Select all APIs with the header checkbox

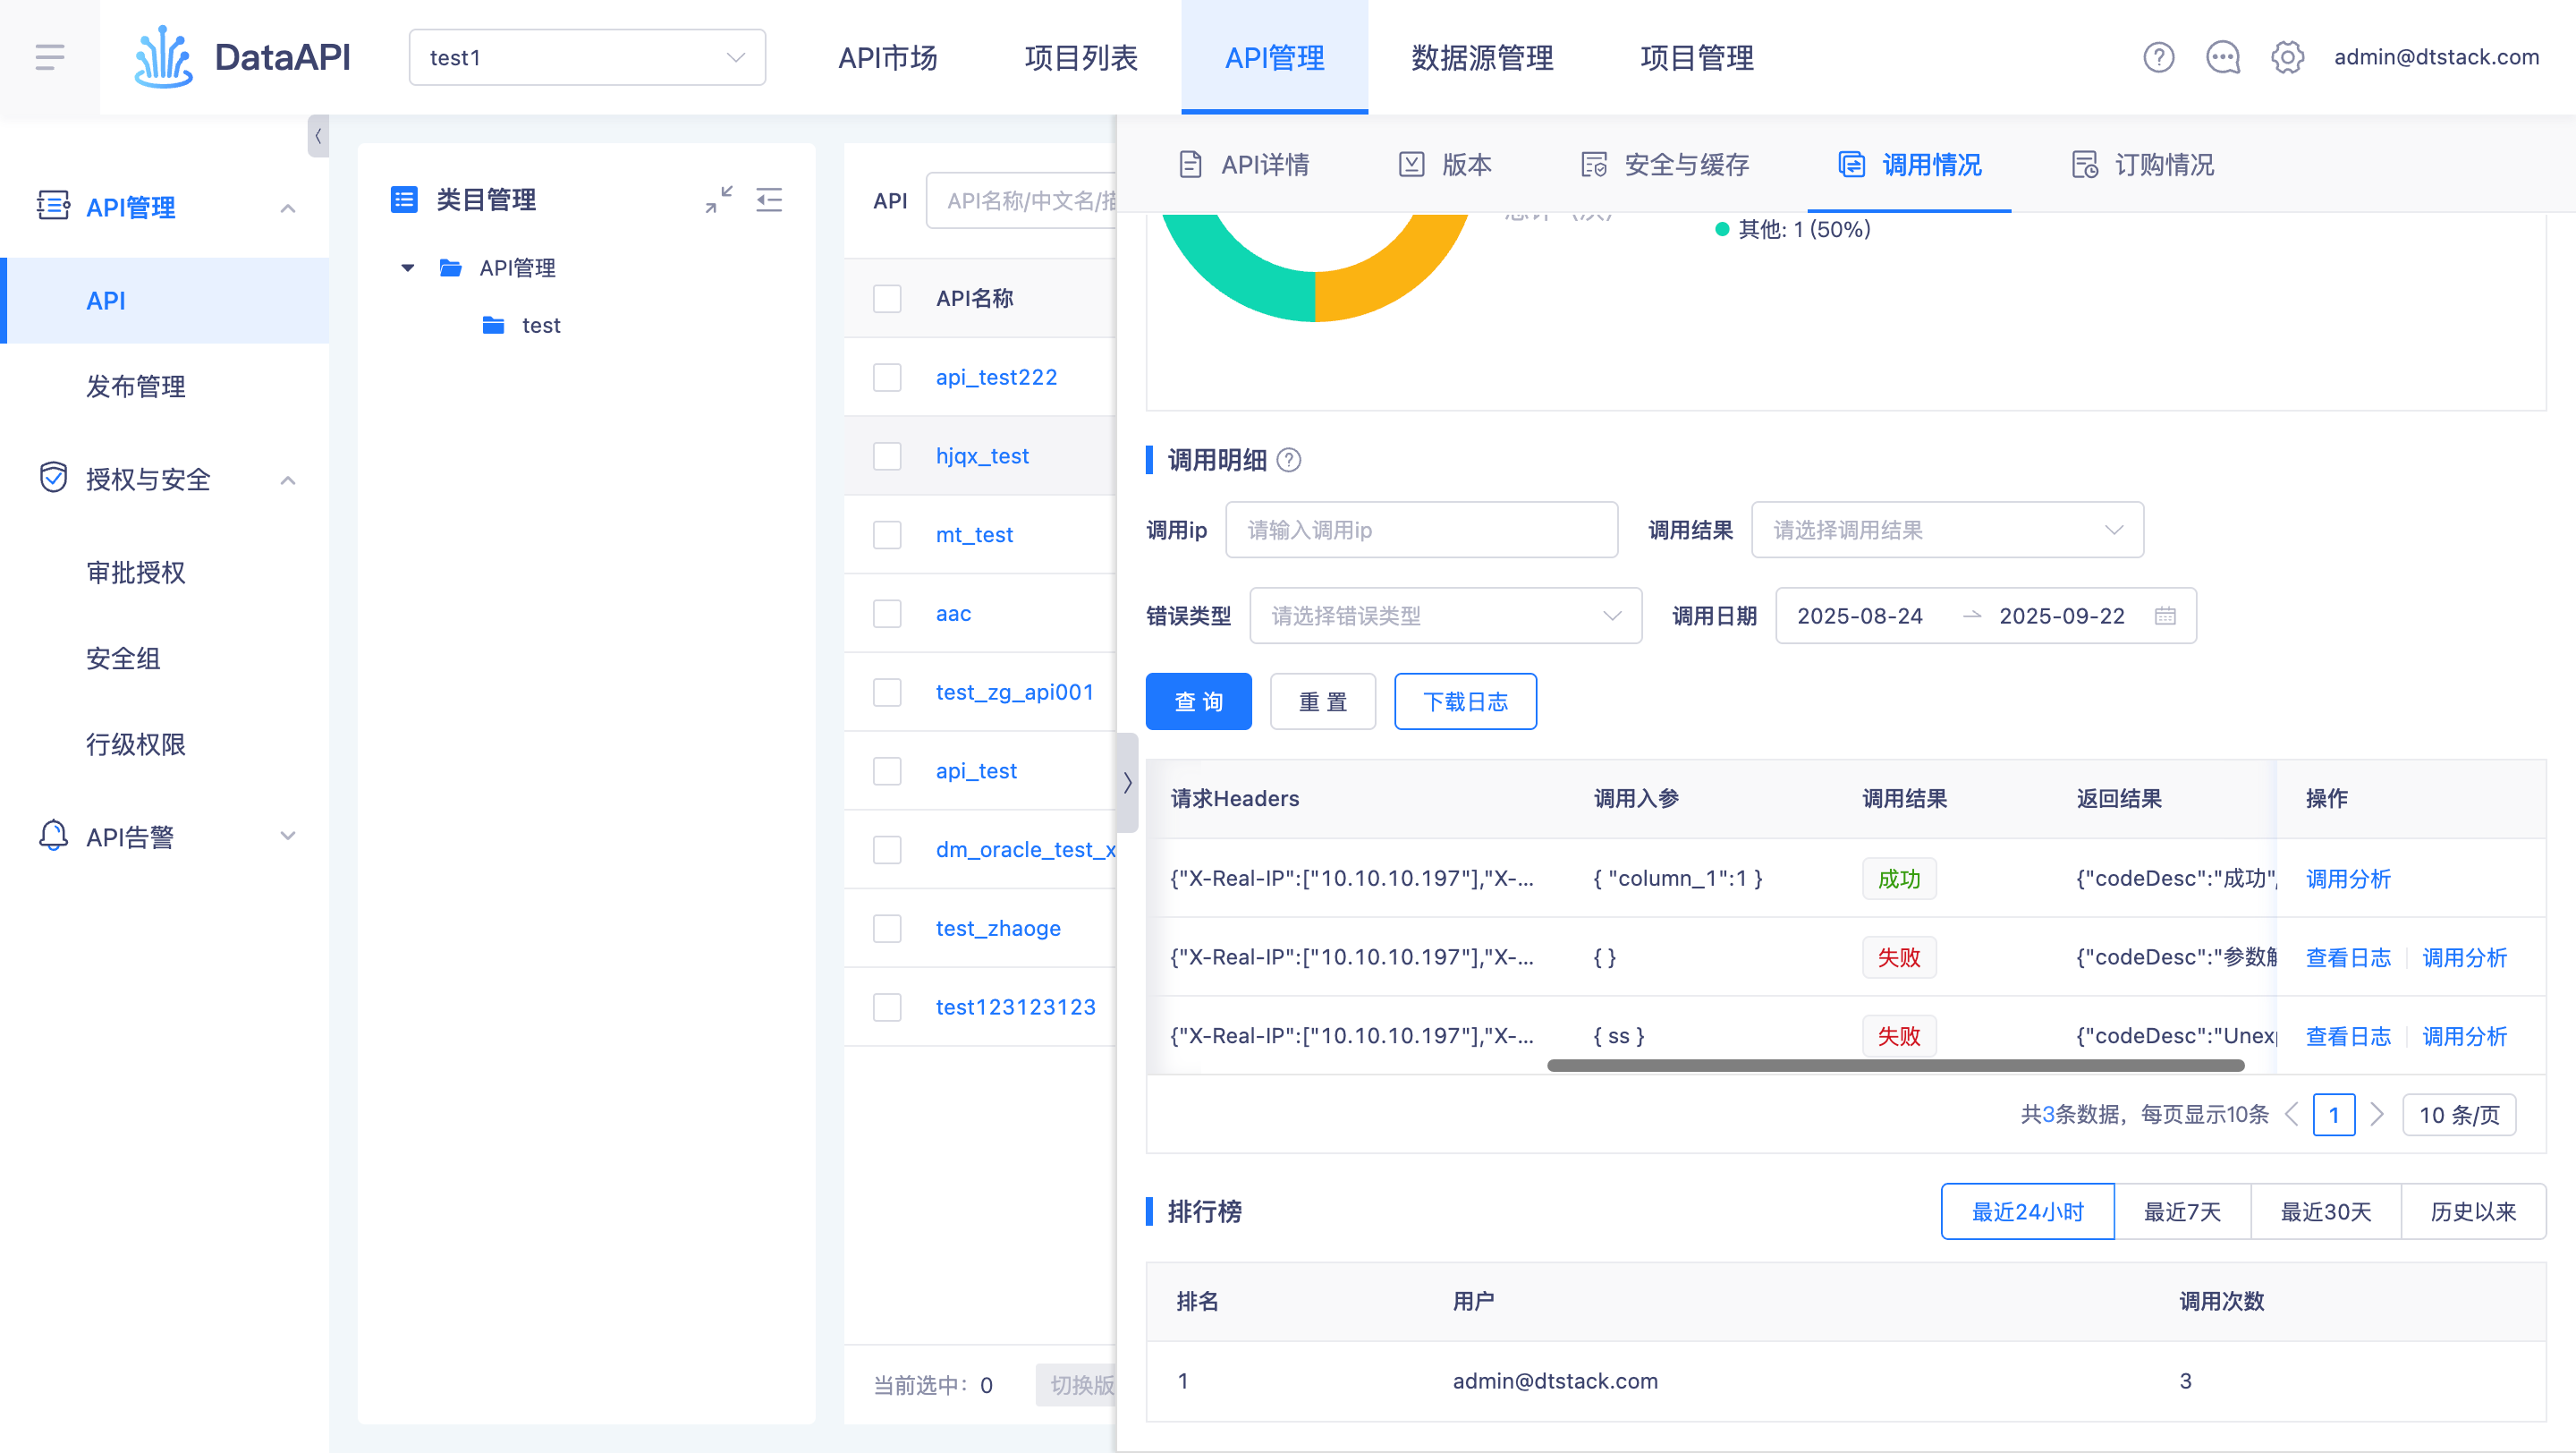pyautogui.click(x=887, y=298)
